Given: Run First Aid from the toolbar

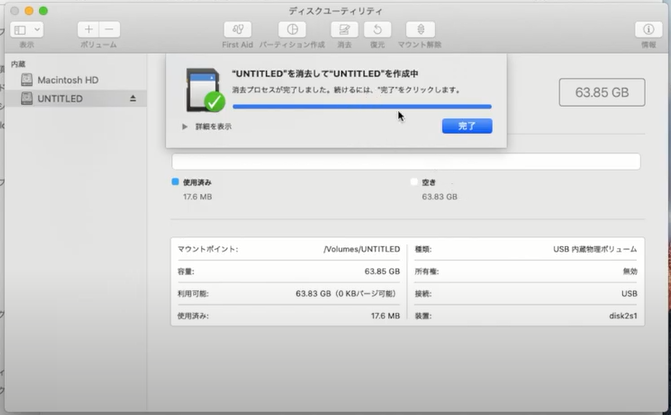Looking at the screenshot, I should (238, 30).
